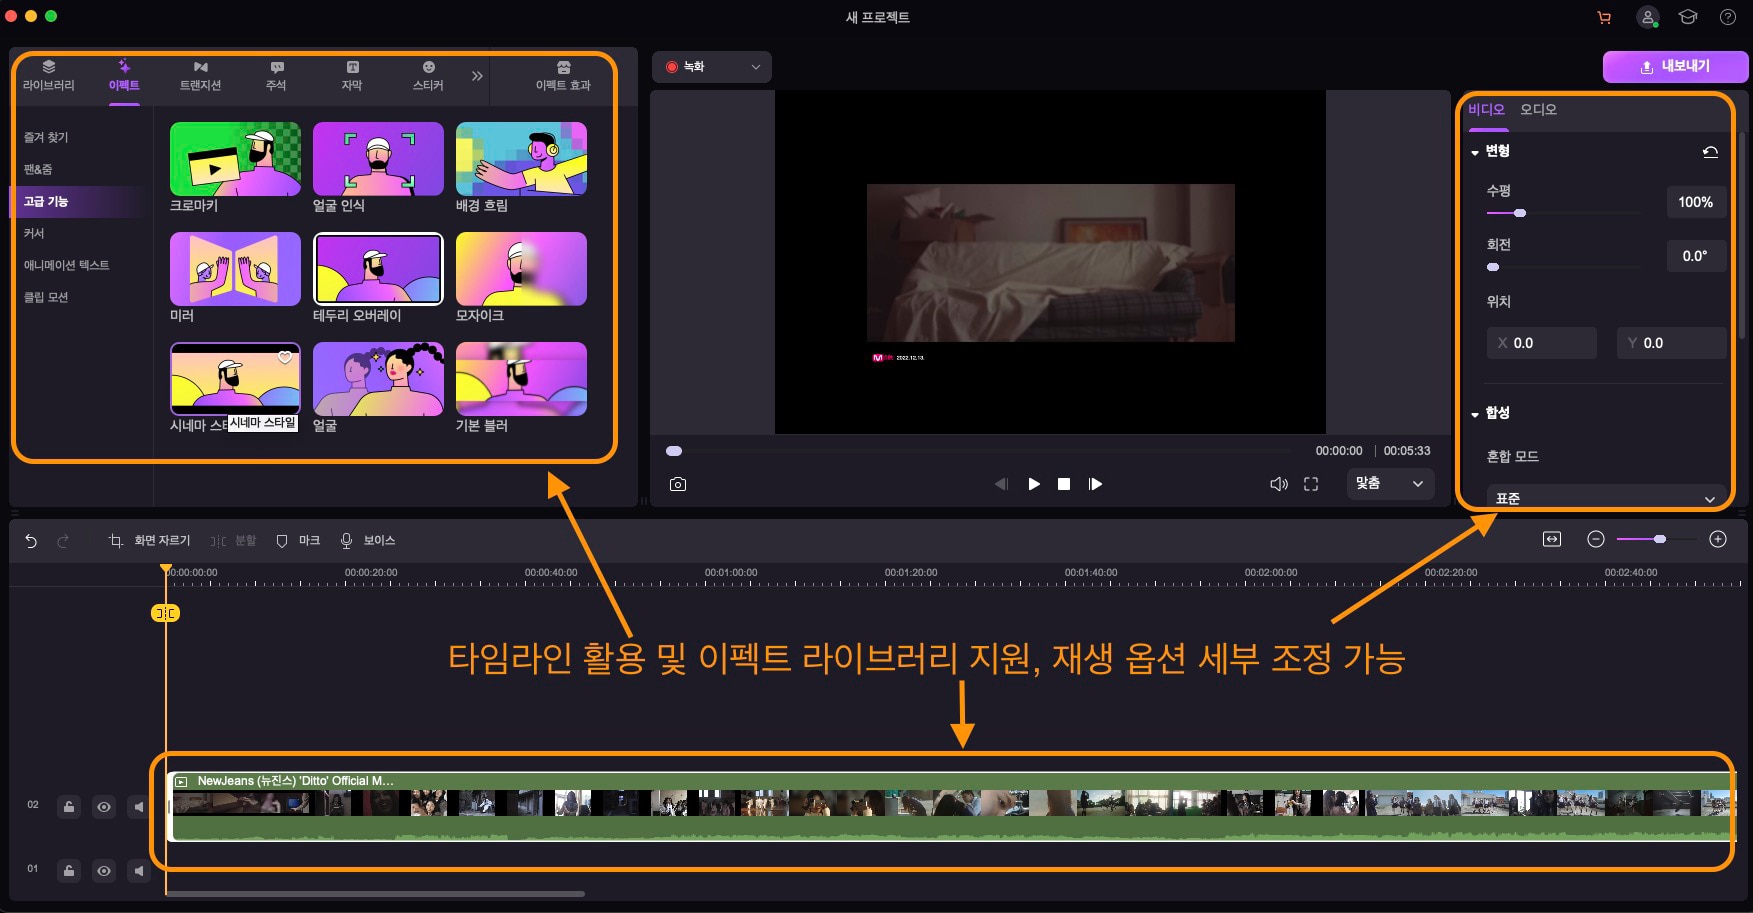
Task: Zoom out the timeline with minus
Action: tap(1596, 539)
